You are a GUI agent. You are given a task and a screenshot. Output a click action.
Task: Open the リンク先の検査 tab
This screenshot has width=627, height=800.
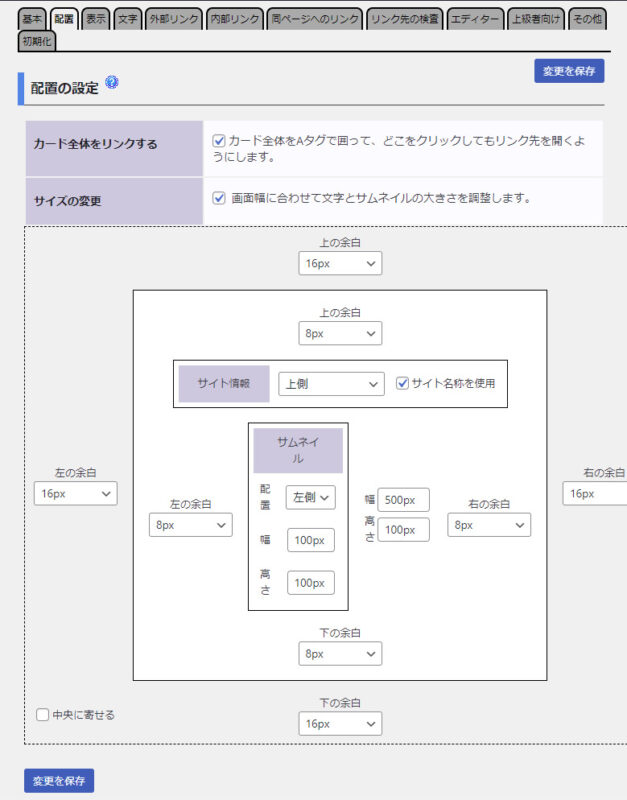click(405, 19)
